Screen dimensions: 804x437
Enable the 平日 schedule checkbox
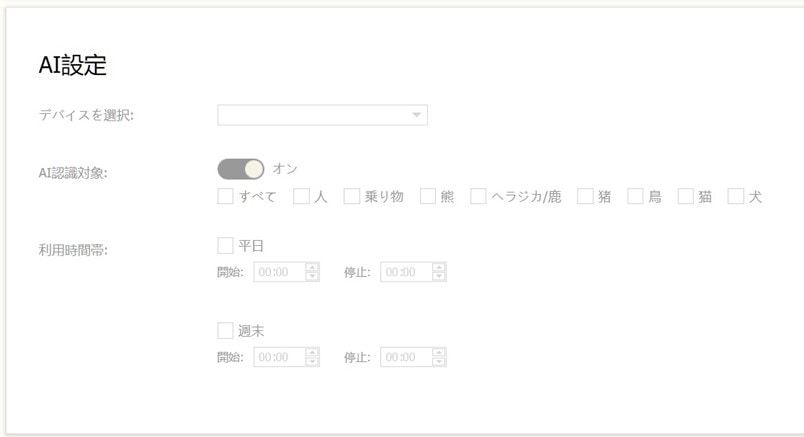pyautogui.click(x=225, y=246)
